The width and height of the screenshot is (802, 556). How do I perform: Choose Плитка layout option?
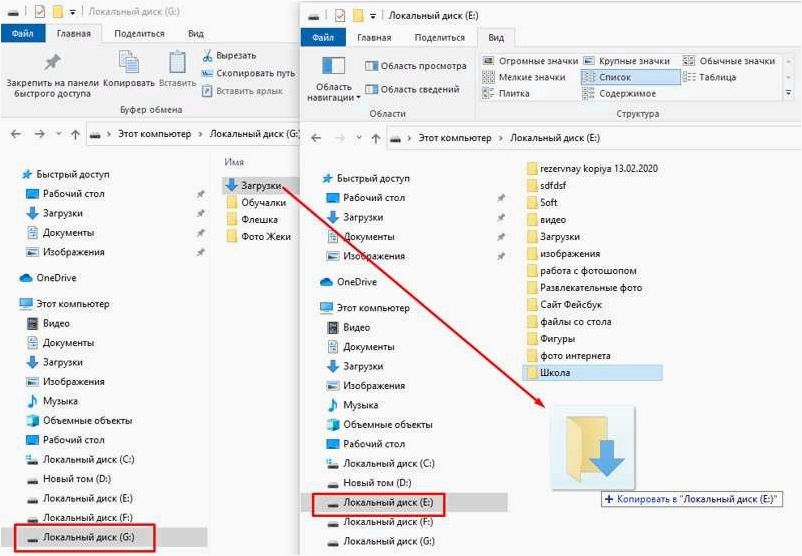[506, 94]
